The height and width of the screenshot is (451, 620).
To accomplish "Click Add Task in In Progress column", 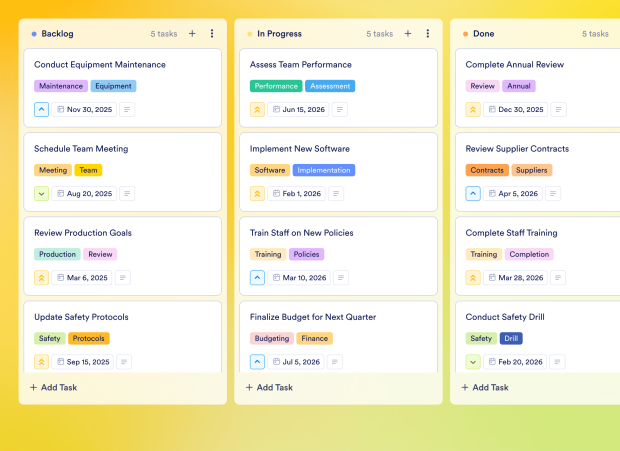I will tap(269, 387).
